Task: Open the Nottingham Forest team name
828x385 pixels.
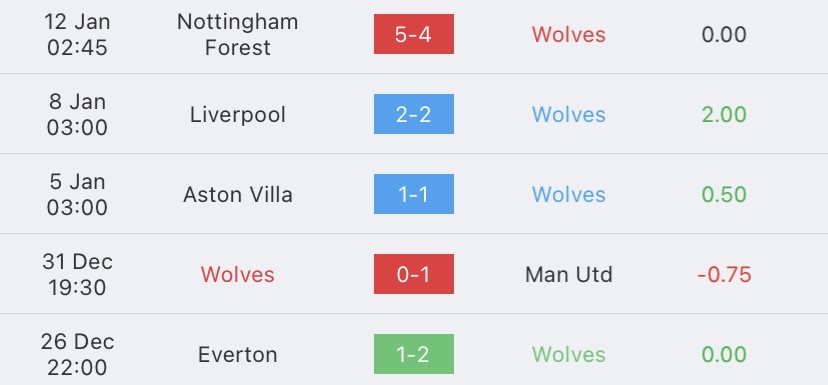Action: [x=238, y=34]
